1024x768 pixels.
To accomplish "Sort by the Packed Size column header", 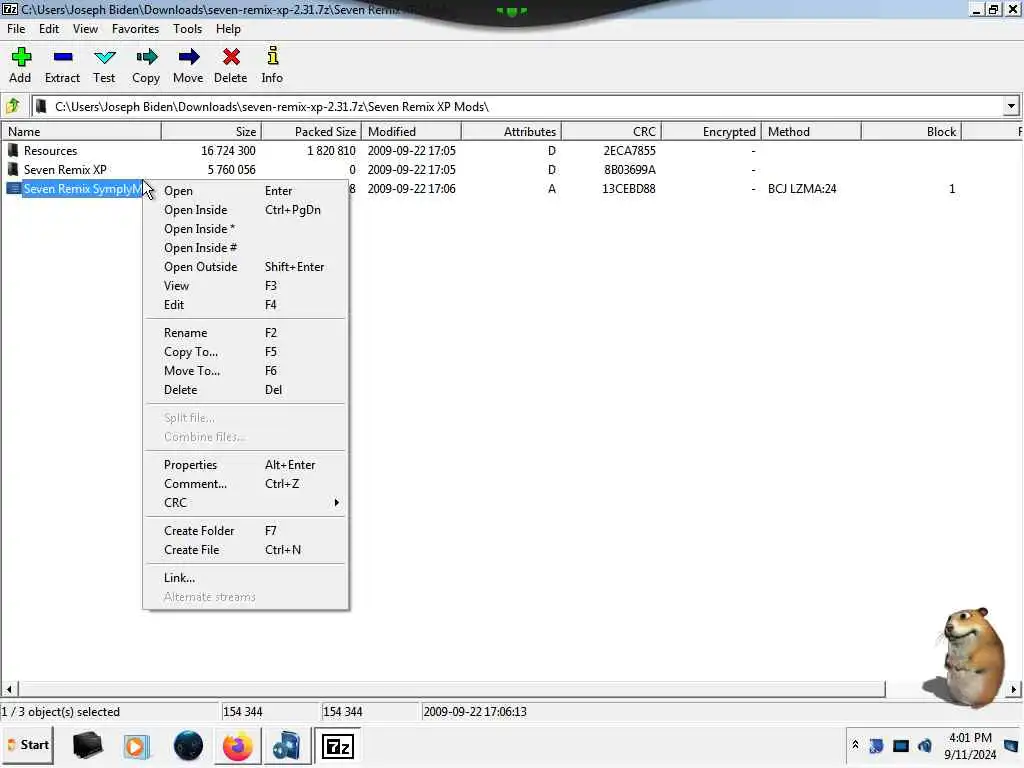I will pyautogui.click(x=312, y=131).
